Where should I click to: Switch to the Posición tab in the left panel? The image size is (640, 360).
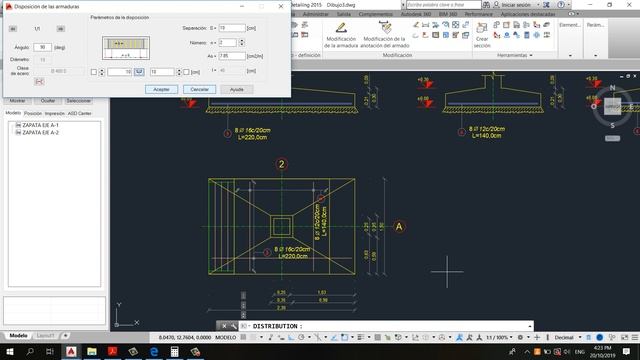tap(33, 113)
